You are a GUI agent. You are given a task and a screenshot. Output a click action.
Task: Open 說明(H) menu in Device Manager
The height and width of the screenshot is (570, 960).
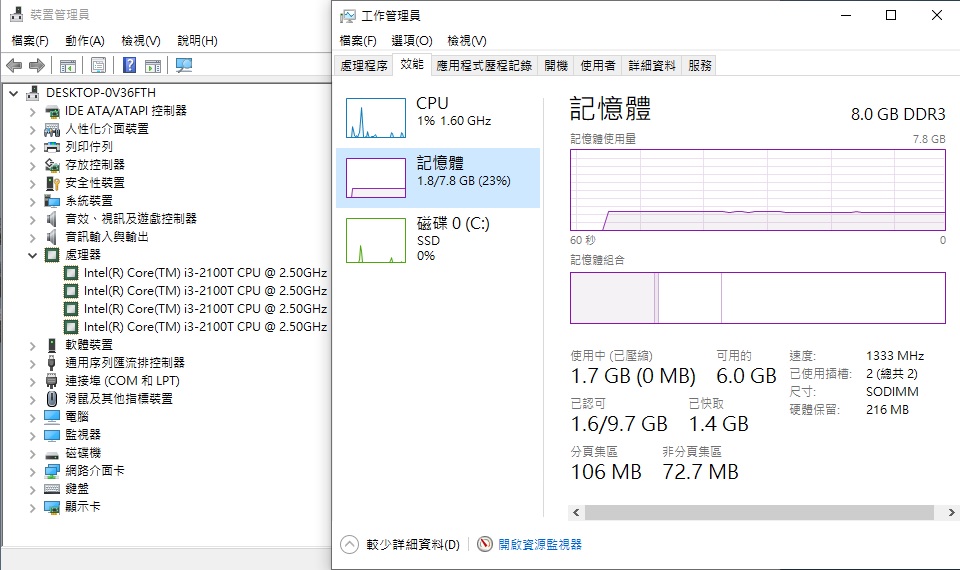pyautogui.click(x=197, y=41)
